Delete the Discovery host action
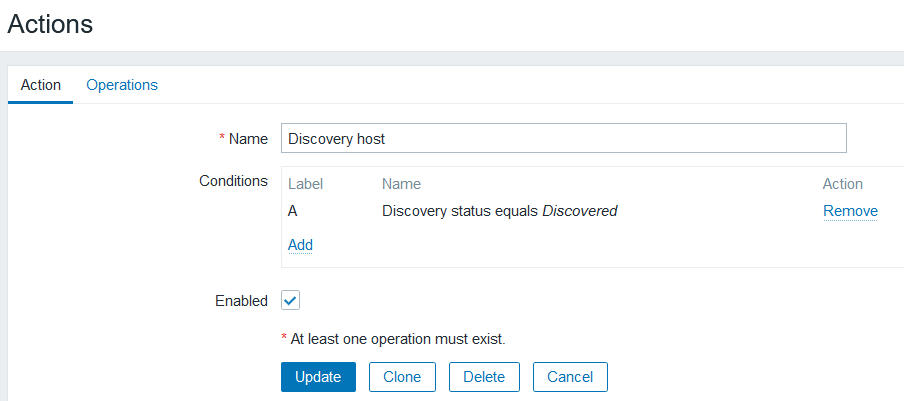Viewport: 904px width, 401px height. [x=484, y=377]
